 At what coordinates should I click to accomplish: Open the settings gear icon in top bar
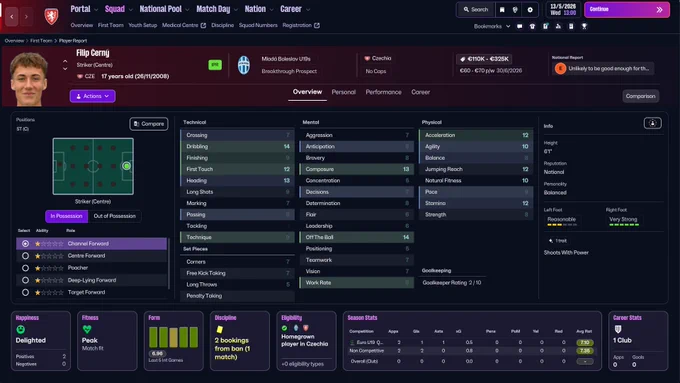point(530,10)
